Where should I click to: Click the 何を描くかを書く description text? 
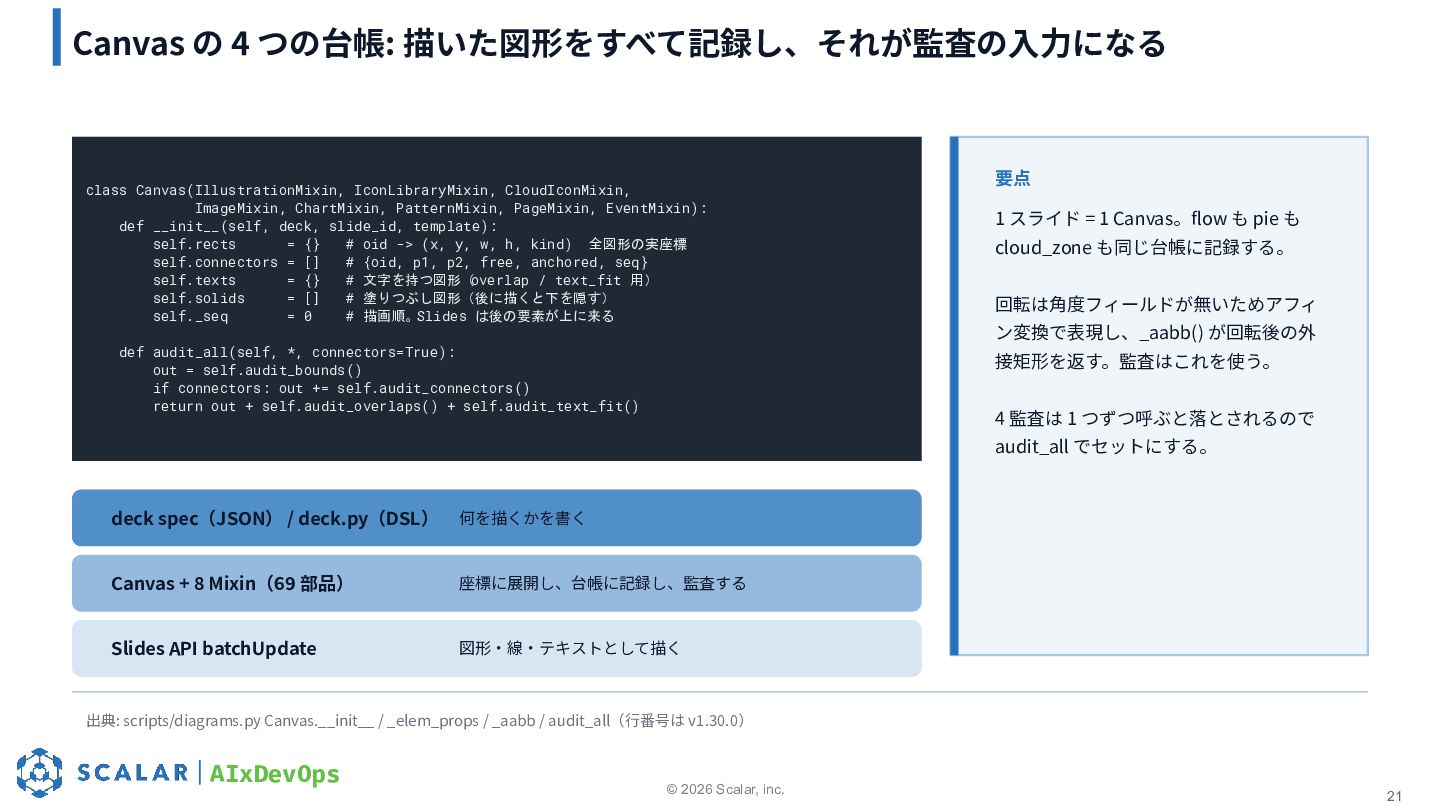coord(522,518)
